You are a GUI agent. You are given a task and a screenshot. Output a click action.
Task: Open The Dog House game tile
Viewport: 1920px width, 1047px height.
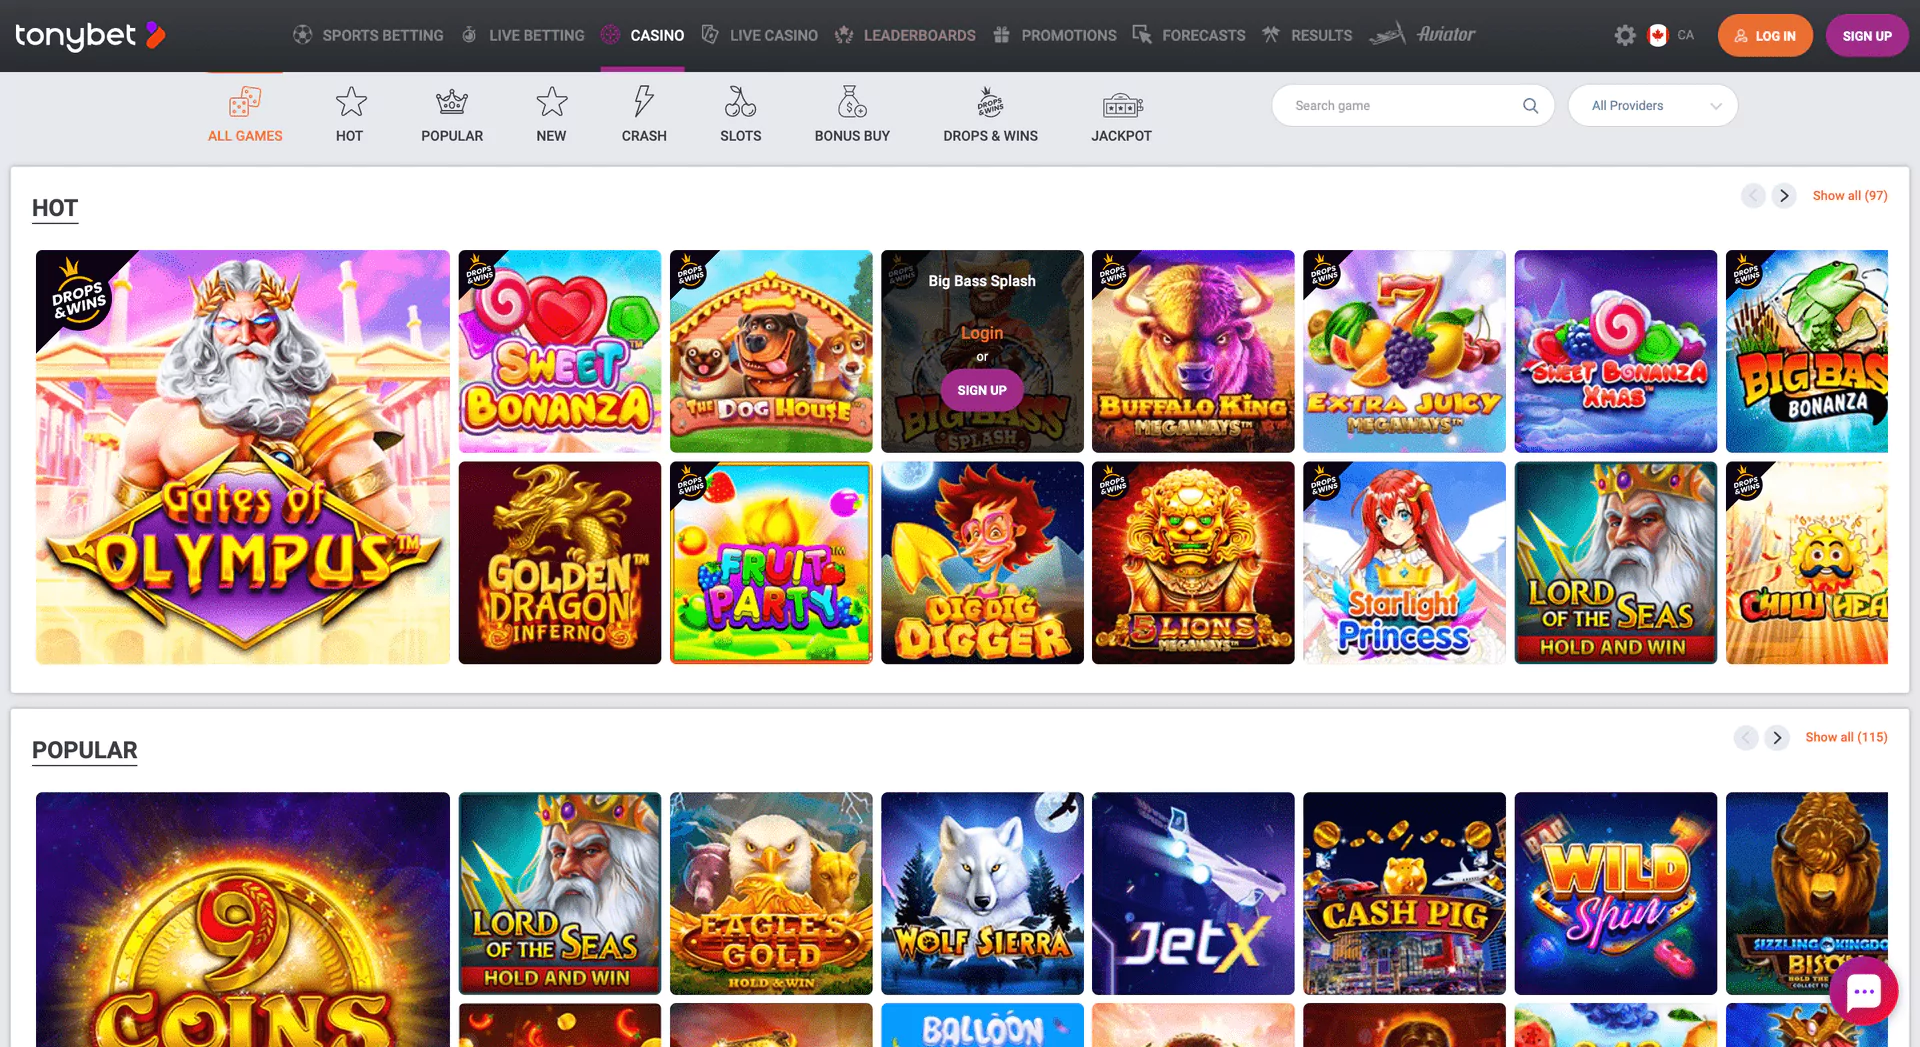[771, 351]
